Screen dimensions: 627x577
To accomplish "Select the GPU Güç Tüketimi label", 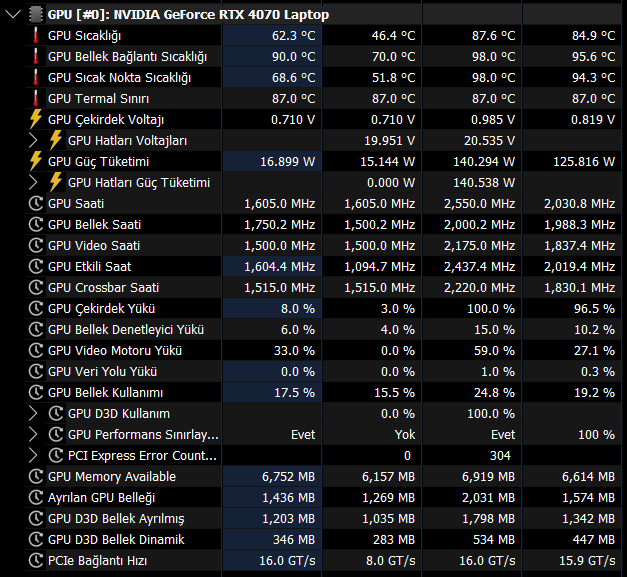I will point(98,162).
